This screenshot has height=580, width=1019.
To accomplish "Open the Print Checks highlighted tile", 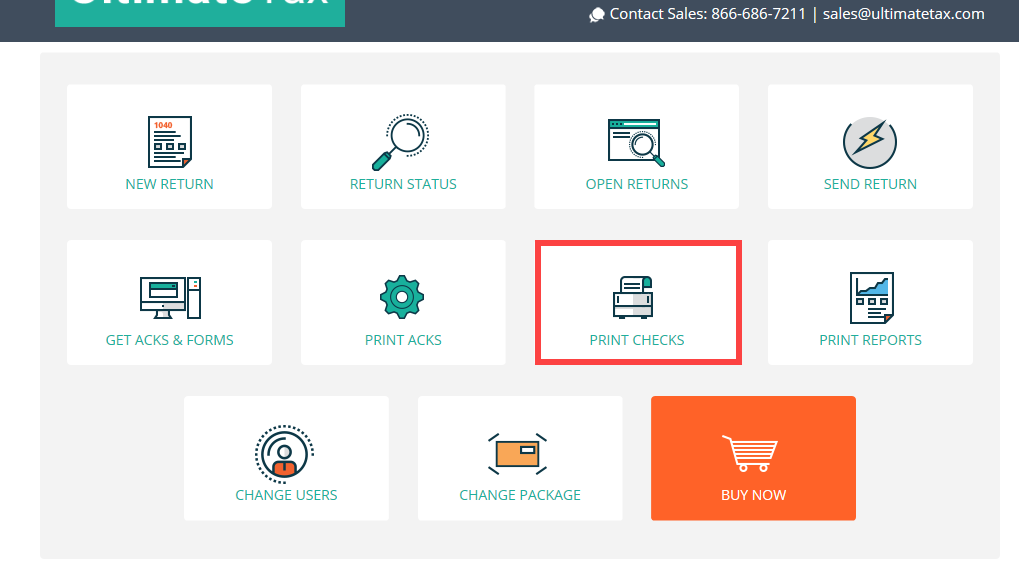I will [636, 302].
